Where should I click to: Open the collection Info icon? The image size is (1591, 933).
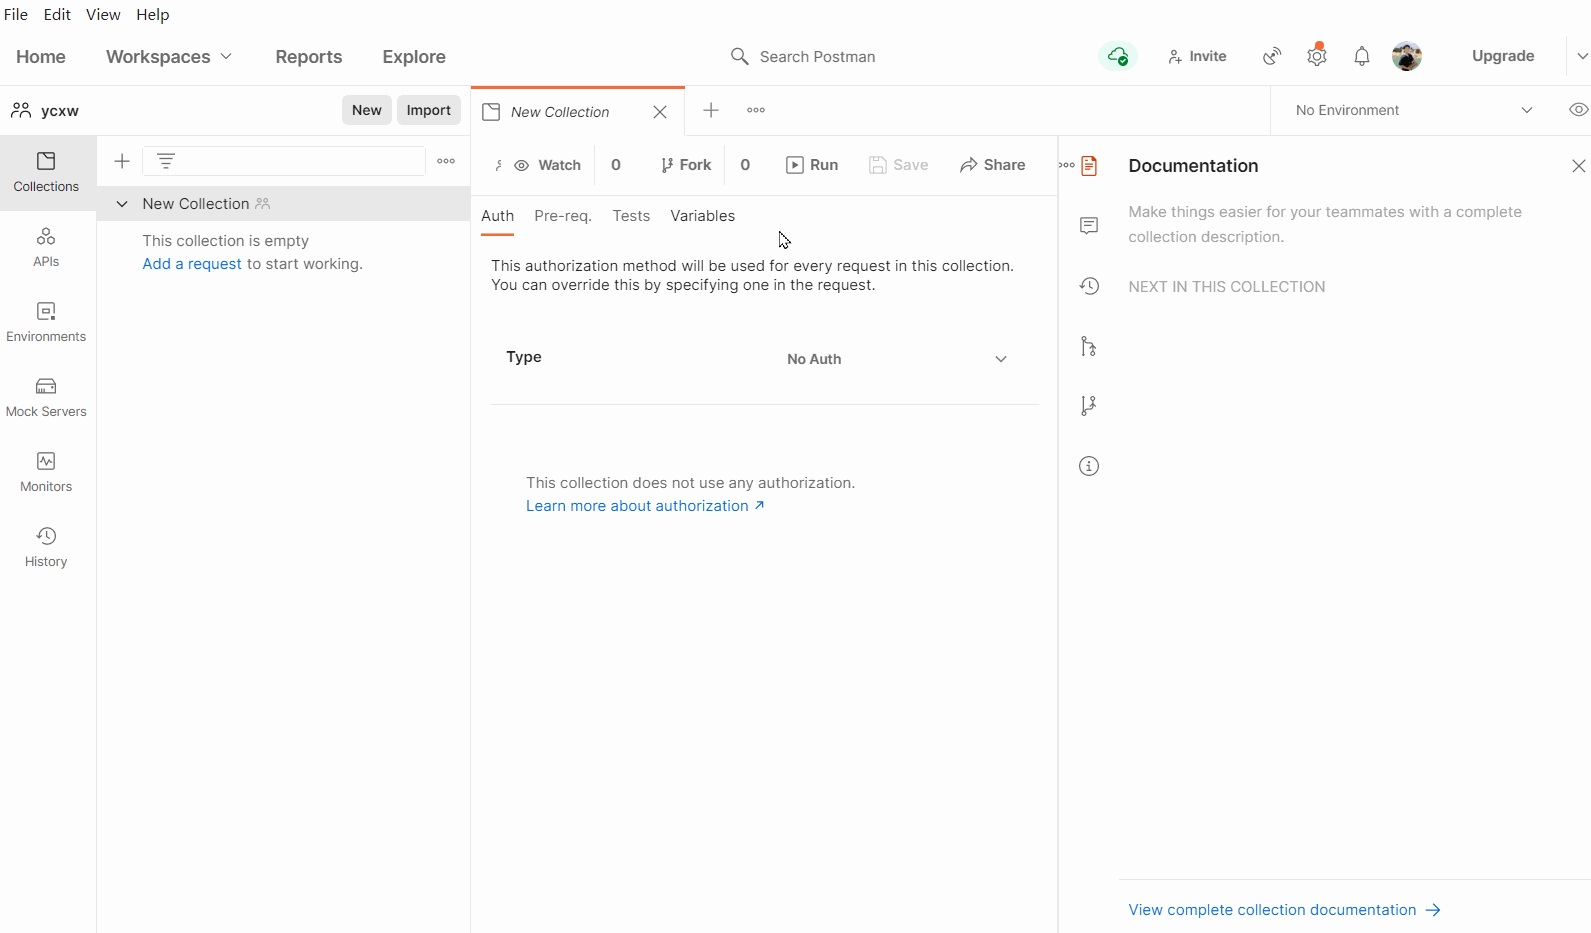1089,466
